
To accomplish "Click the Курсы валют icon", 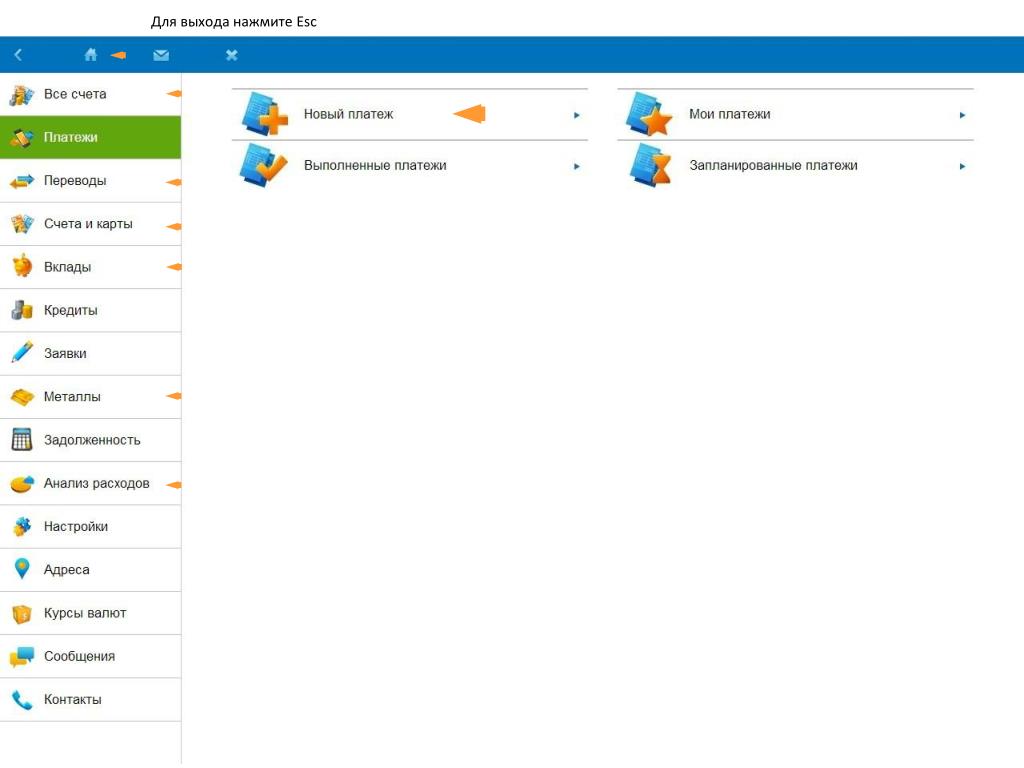I will point(22,613).
